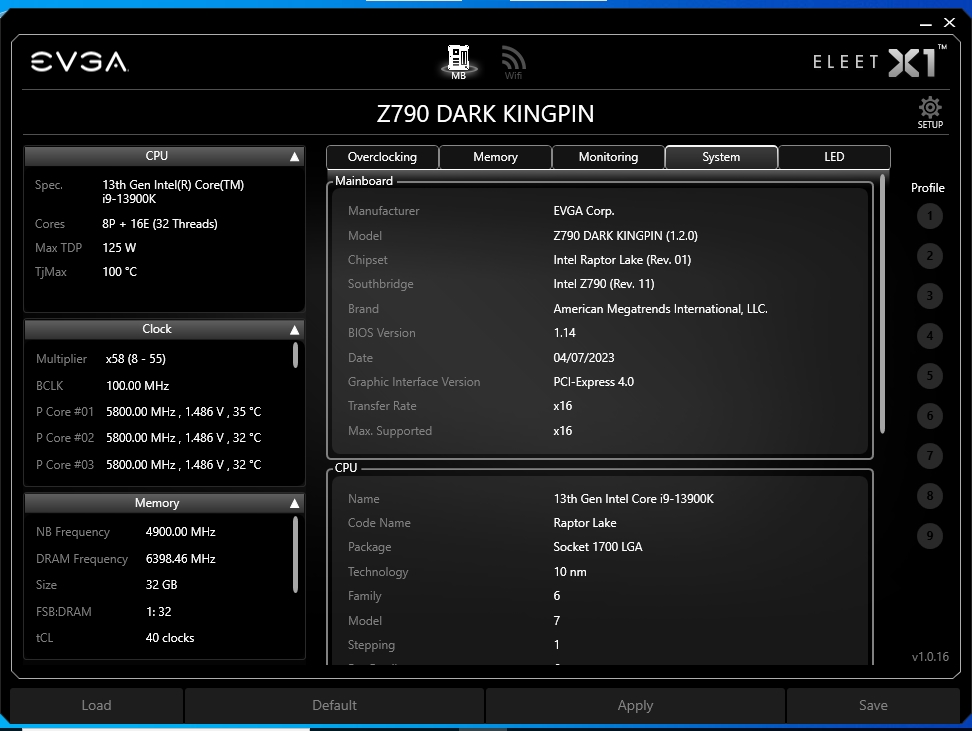Select profile slot 4
The image size is (972, 731).
pyautogui.click(x=929, y=335)
